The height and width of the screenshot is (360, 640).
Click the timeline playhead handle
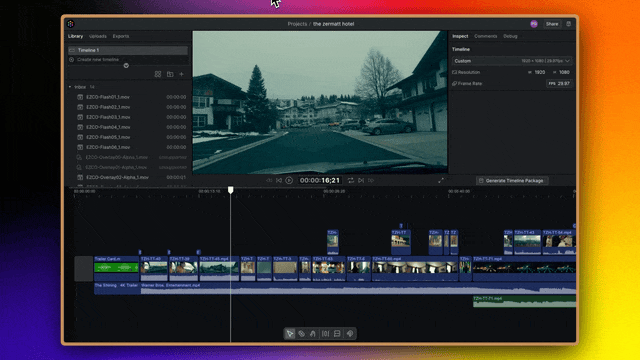[231, 190]
